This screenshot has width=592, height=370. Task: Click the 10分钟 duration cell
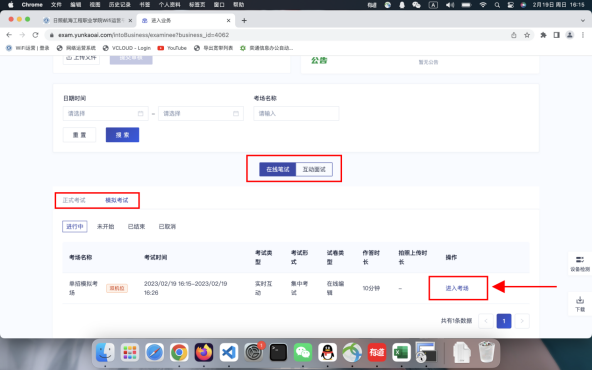371,288
